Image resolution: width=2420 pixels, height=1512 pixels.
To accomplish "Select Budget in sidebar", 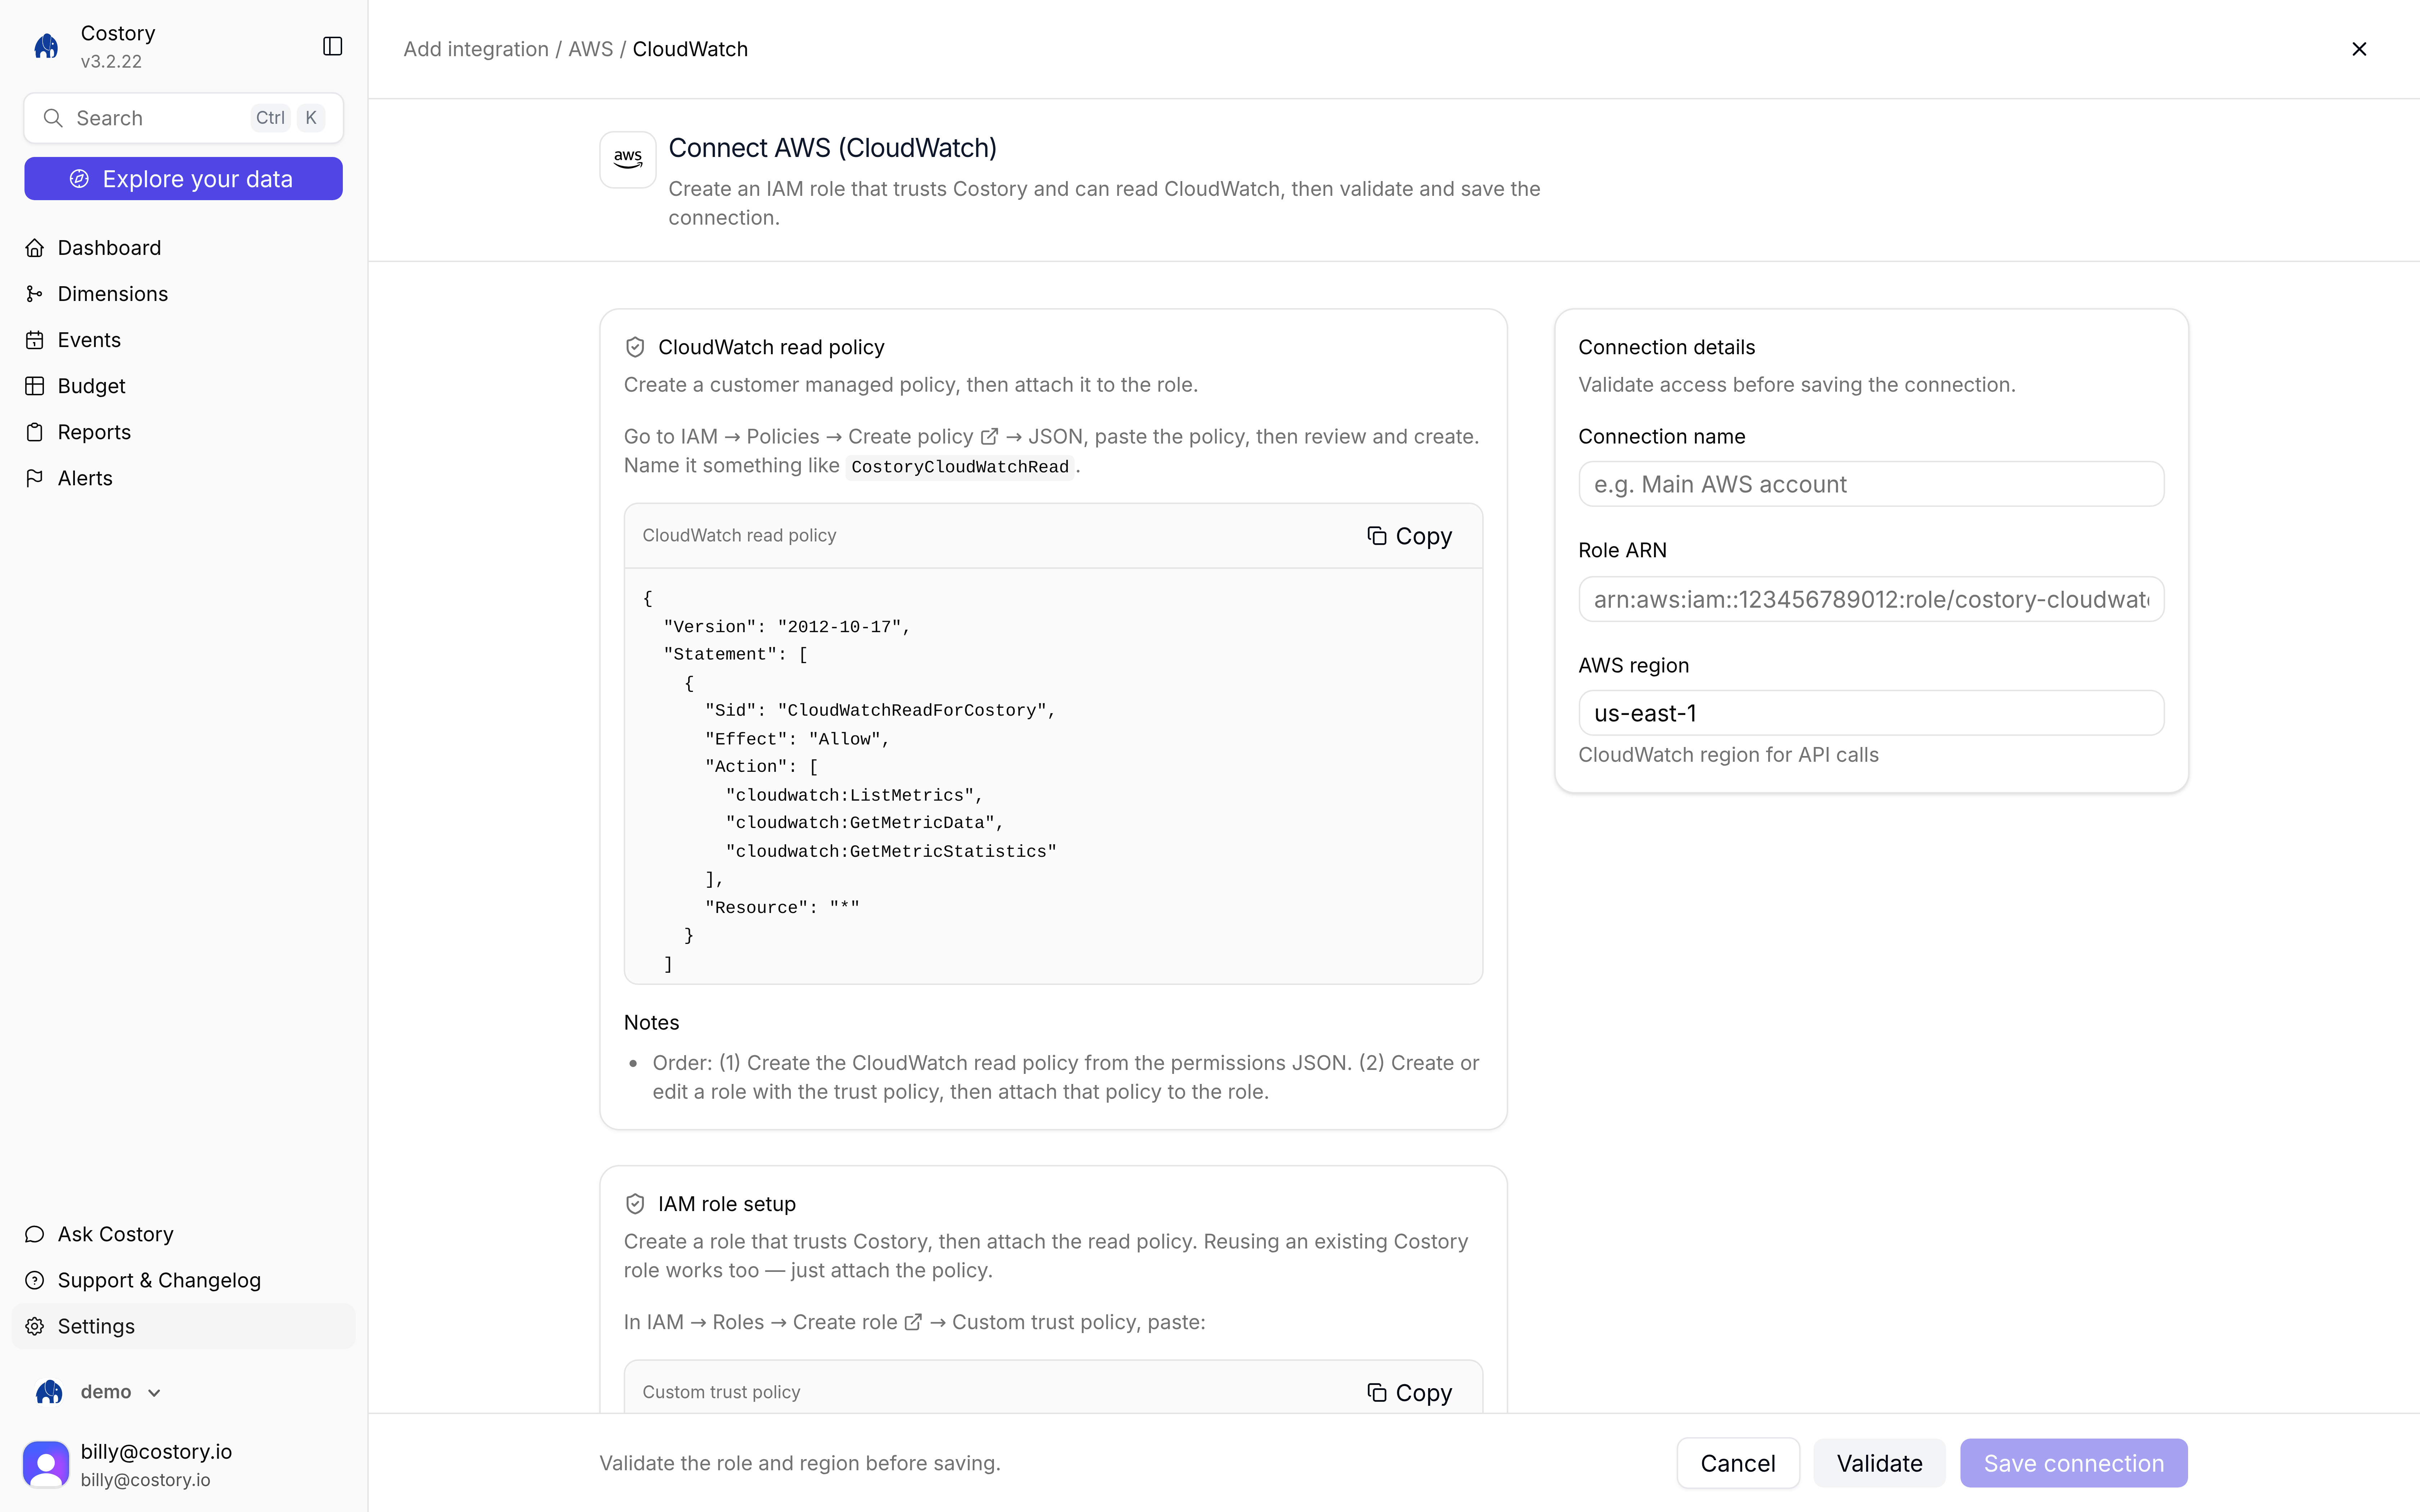I will point(184,386).
